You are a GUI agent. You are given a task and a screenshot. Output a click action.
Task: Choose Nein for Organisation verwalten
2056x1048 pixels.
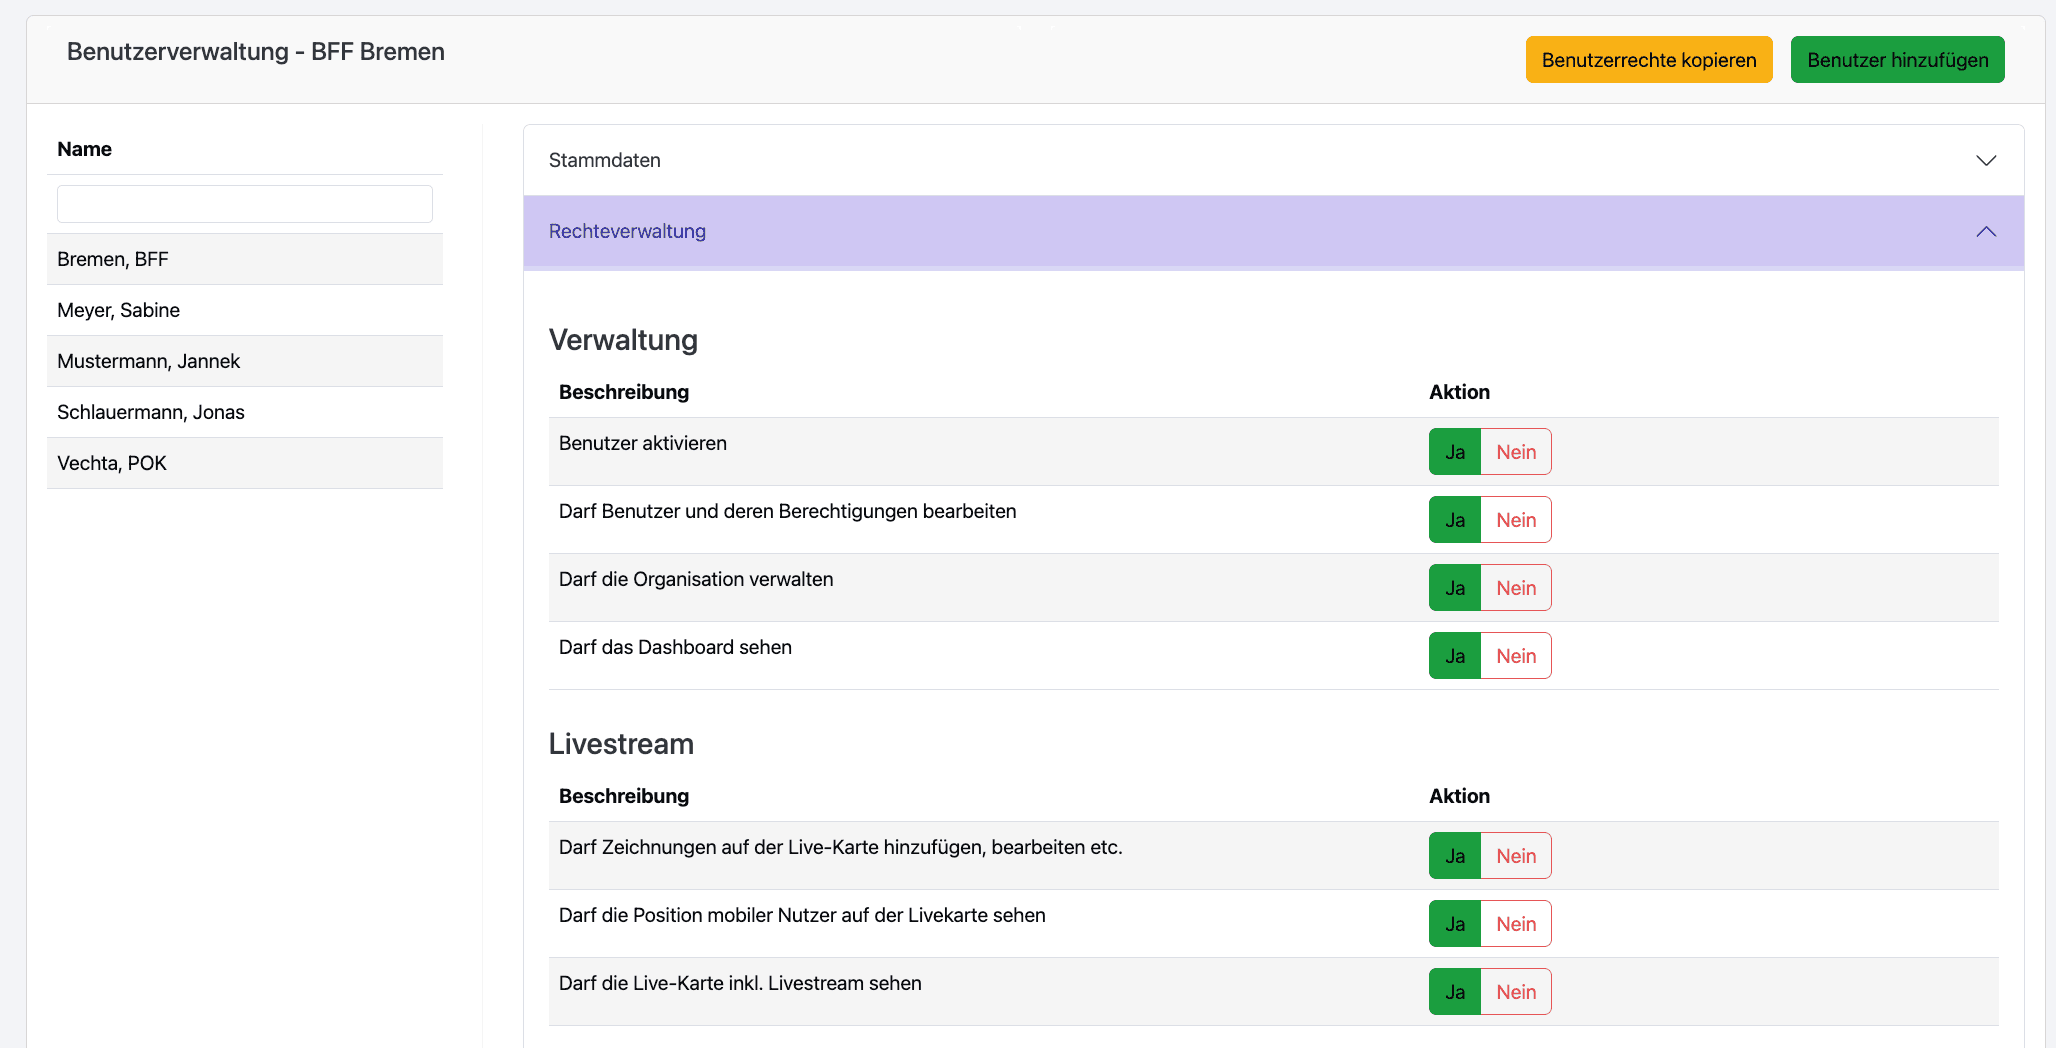pyautogui.click(x=1515, y=588)
